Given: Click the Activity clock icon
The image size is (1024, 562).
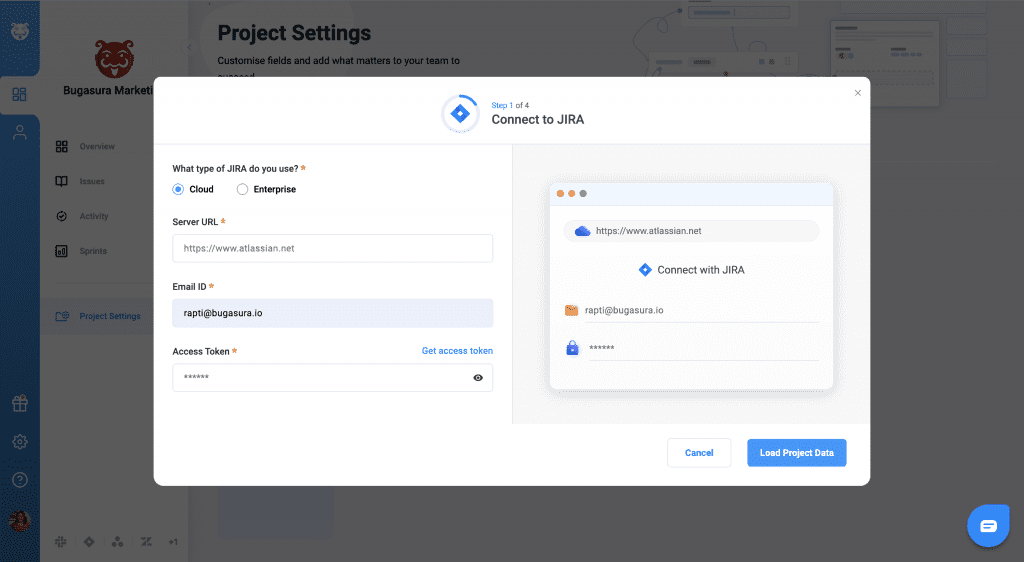Looking at the screenshot, I should coord(61,216).
